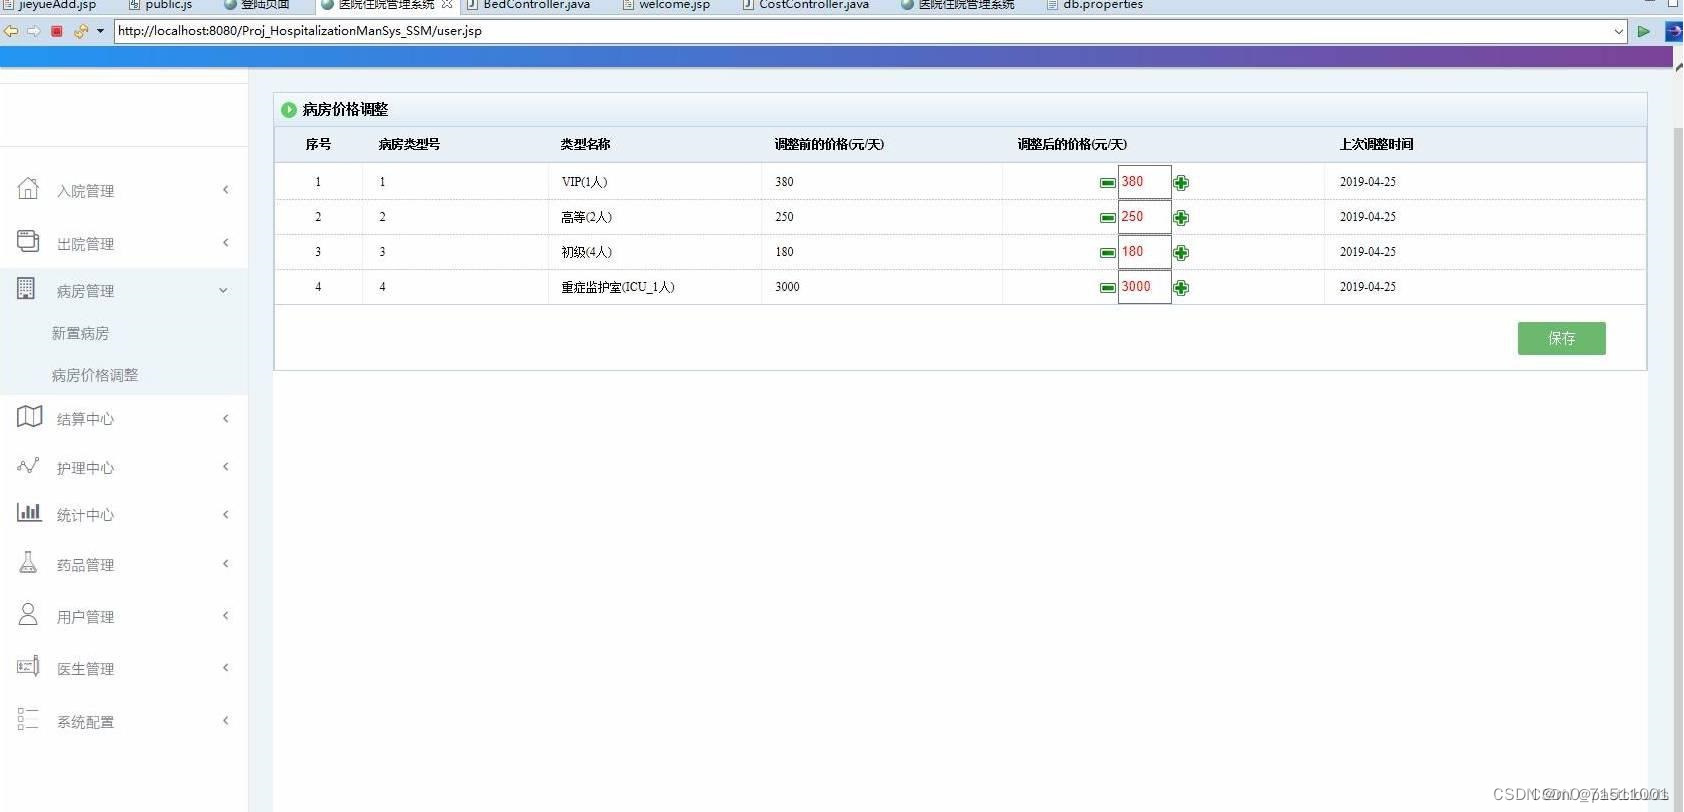Expand the 医生管理 menu chevron
Viewport: 1684px width, 812px height.
click(226, 667)
